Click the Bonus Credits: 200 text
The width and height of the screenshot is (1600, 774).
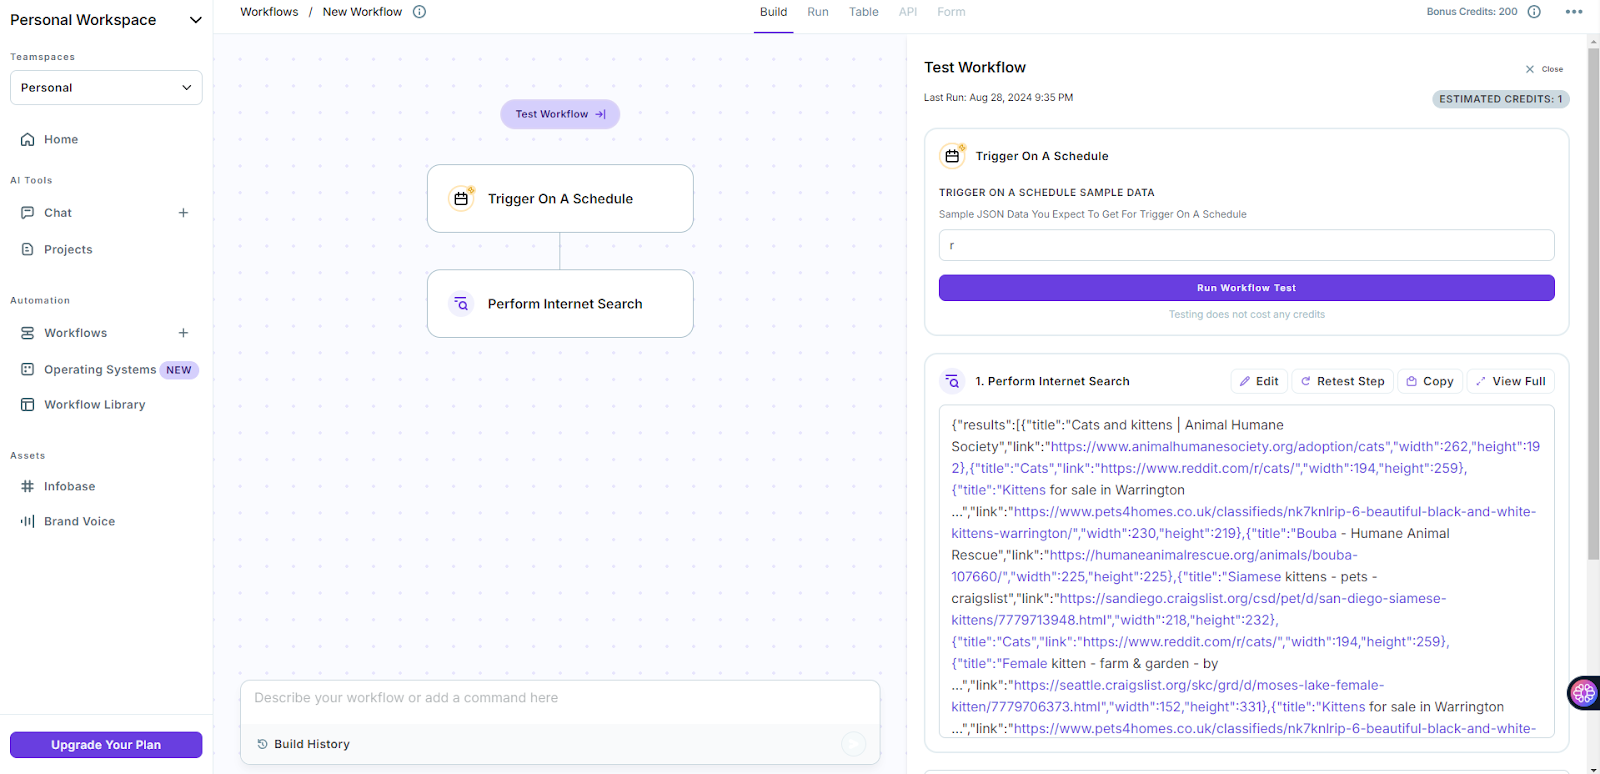point(1471,12)
